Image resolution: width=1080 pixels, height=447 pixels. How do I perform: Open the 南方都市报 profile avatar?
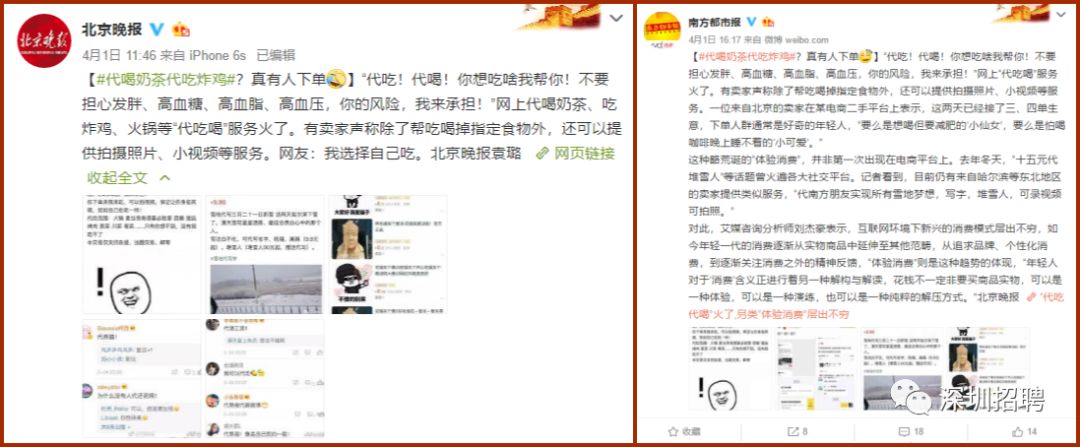tap(662, 30)
